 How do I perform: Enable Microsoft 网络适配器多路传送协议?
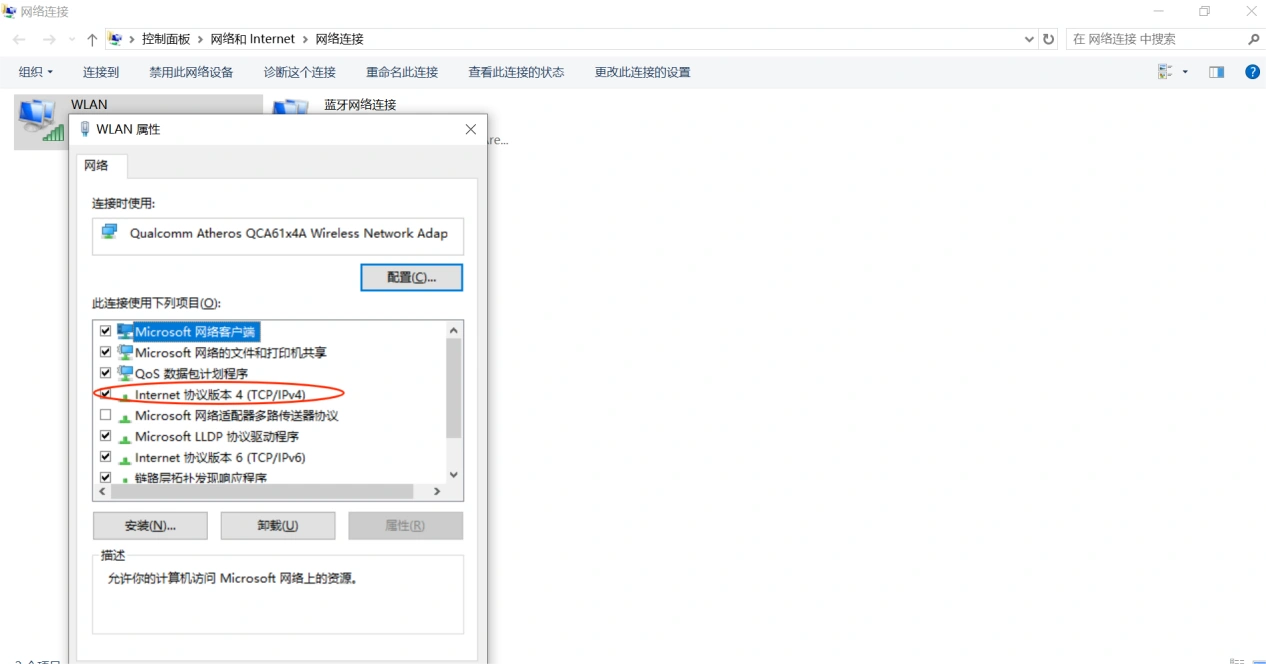tap(105, 415)
